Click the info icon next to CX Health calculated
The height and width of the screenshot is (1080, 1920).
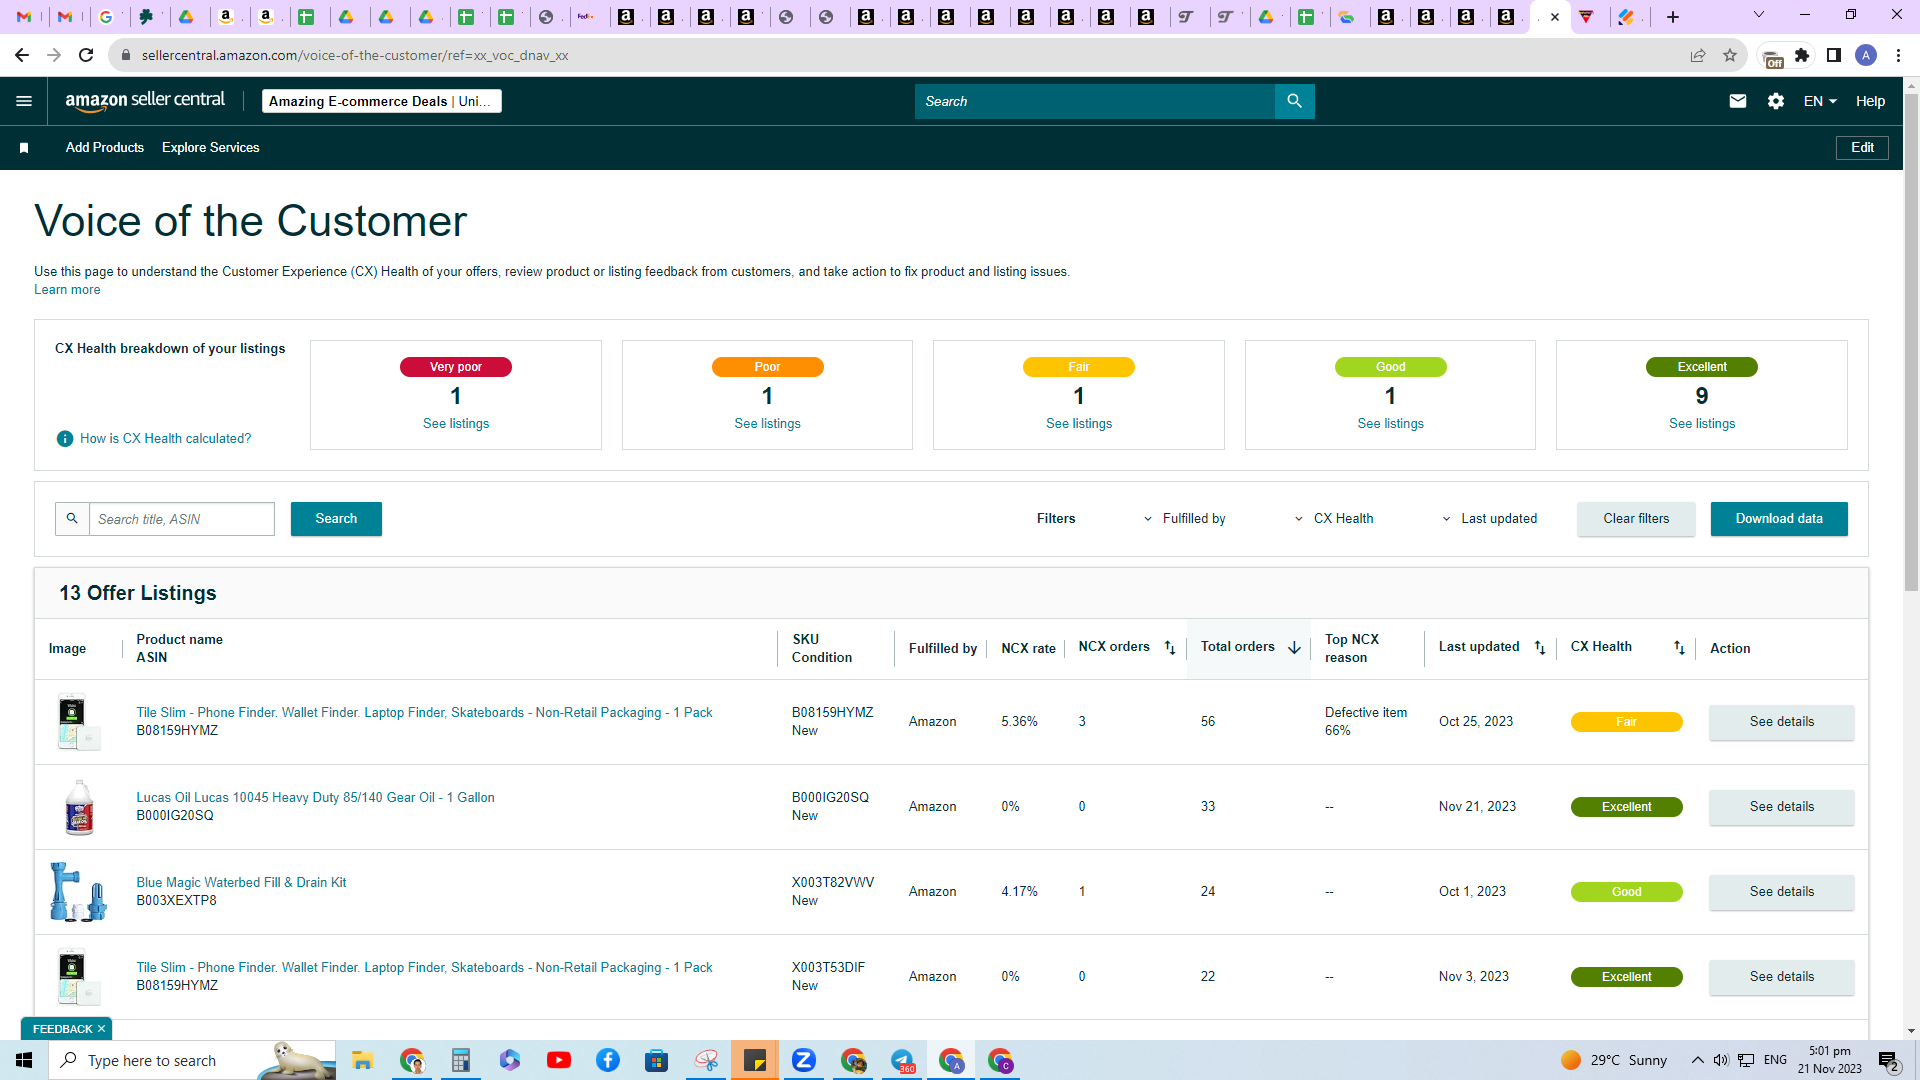65,439
